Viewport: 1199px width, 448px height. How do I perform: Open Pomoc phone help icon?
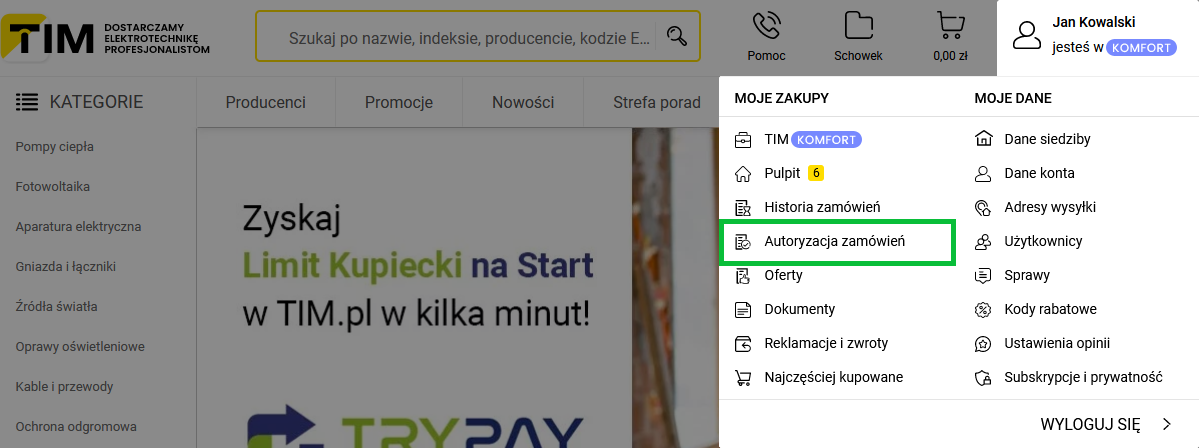tap(766, 26)
